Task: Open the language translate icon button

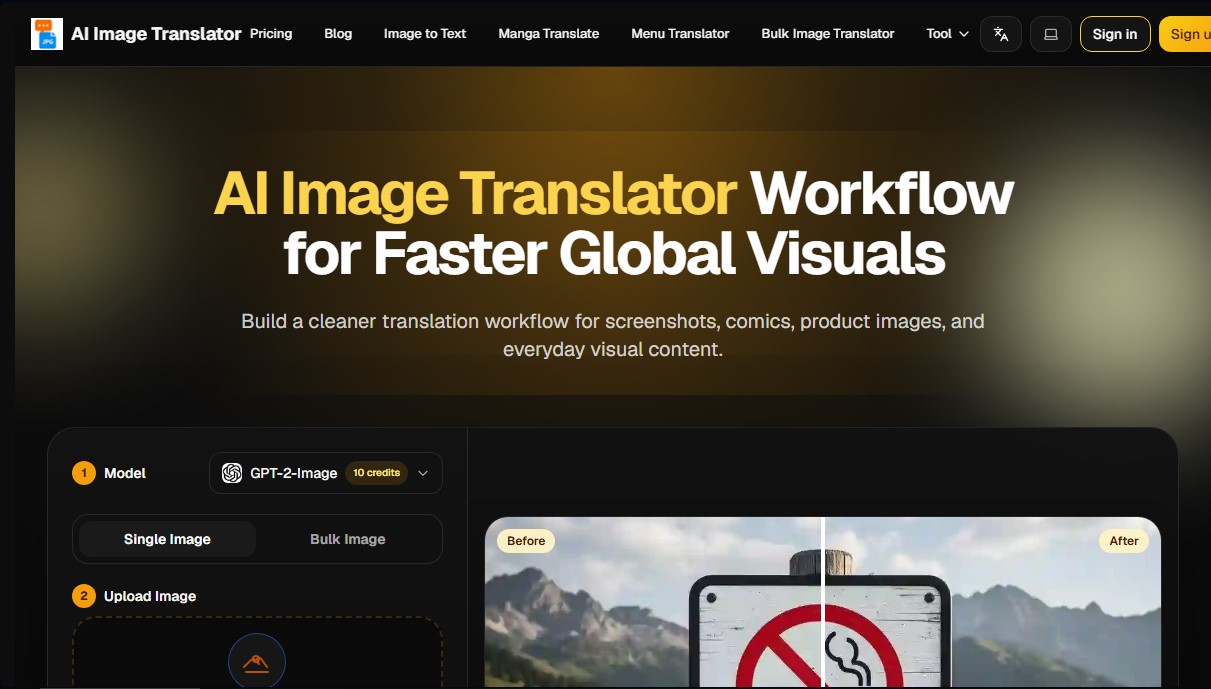Action: 1001,34
